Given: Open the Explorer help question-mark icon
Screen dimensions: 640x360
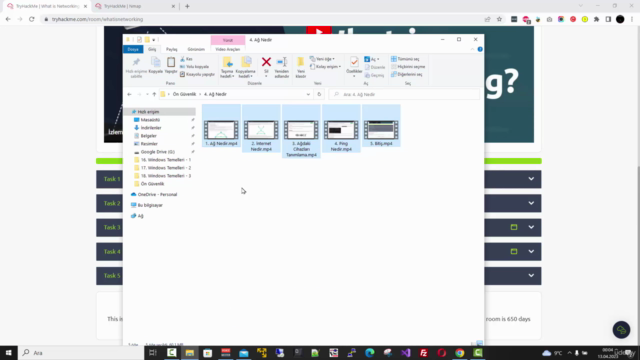Looking at the screenshot, I should pos(480,49).
